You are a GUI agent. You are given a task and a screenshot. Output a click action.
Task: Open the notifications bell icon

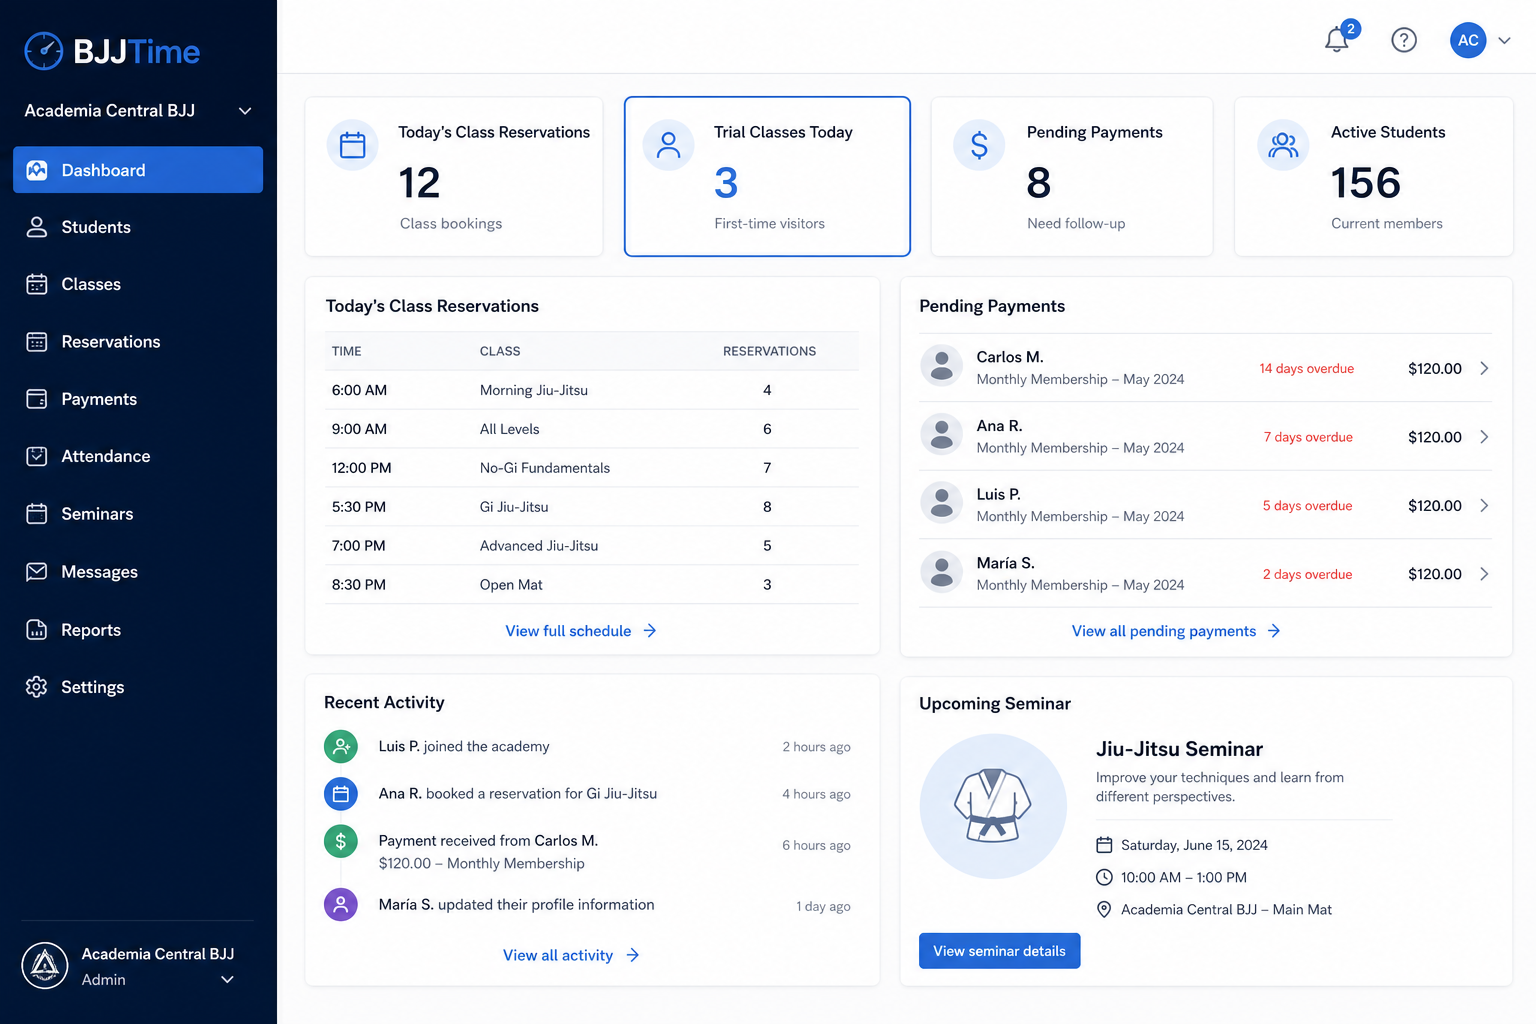(x=1337, y=40)
